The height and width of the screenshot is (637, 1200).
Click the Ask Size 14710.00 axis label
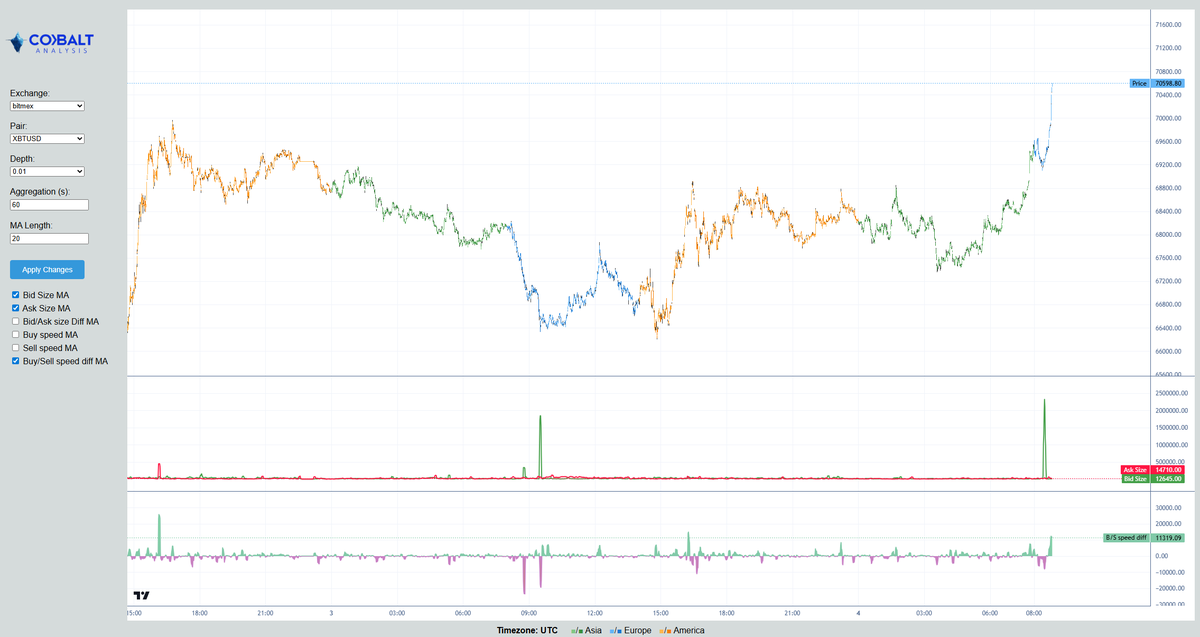1154,469
